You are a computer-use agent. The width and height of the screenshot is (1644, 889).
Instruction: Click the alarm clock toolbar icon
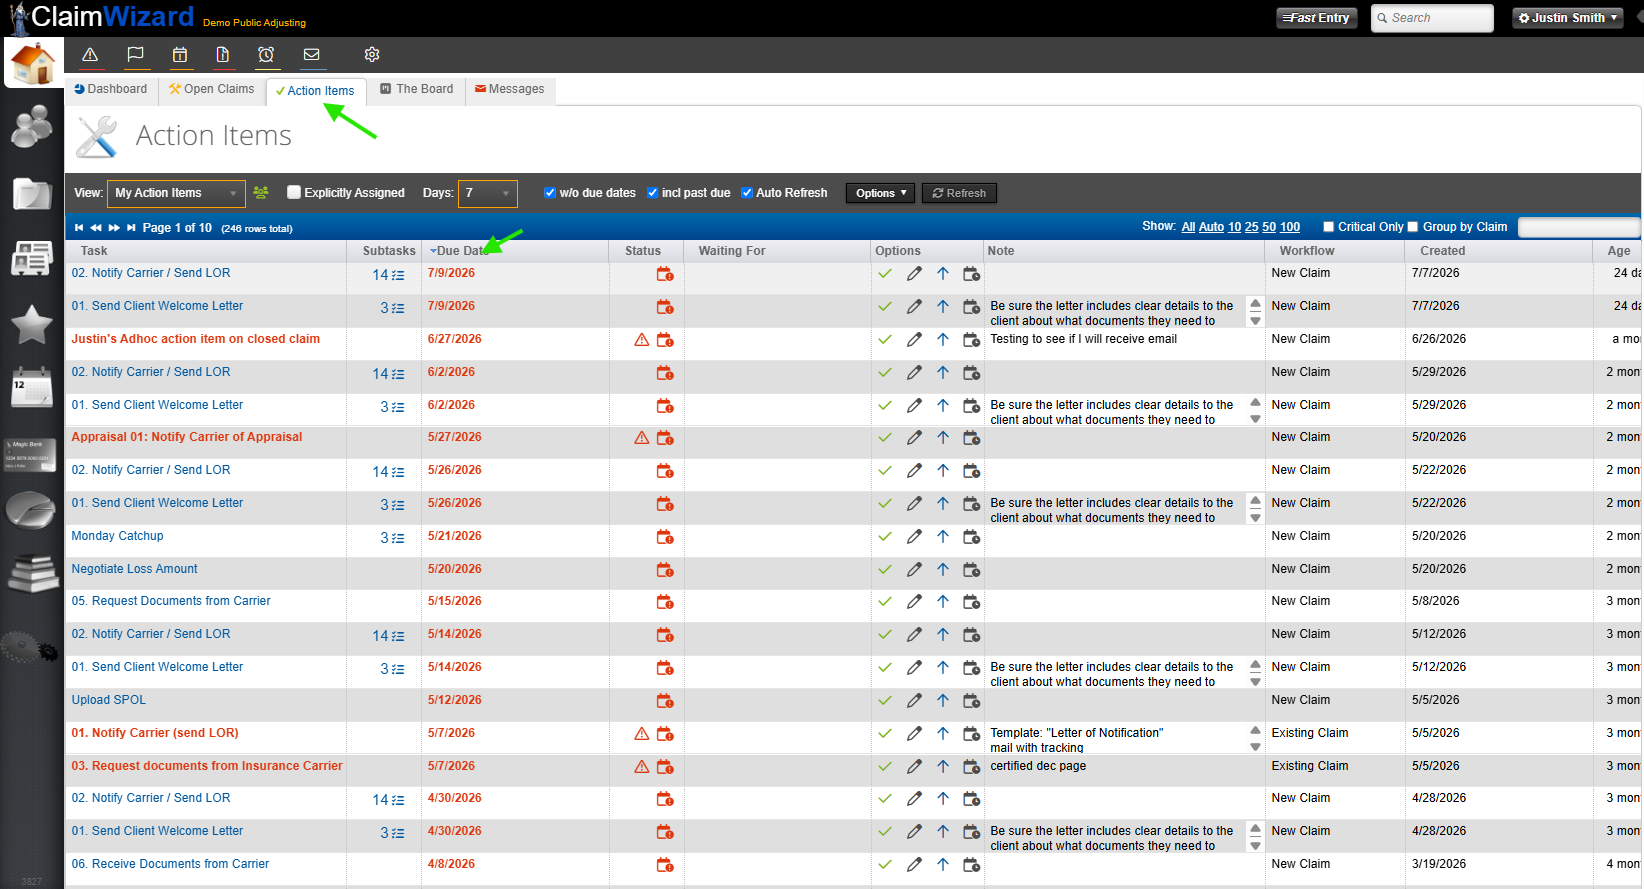pyautogui.click(x=266, y=55)
